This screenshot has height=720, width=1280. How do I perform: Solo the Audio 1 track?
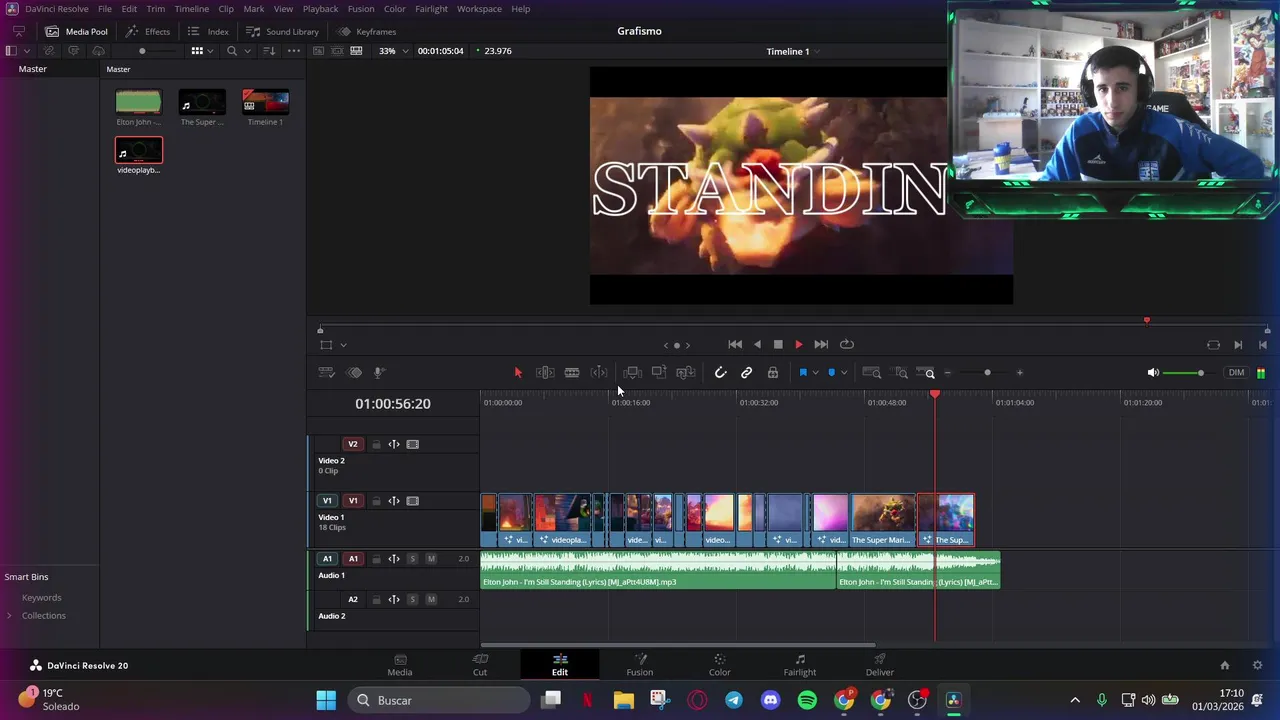point(412,559)
